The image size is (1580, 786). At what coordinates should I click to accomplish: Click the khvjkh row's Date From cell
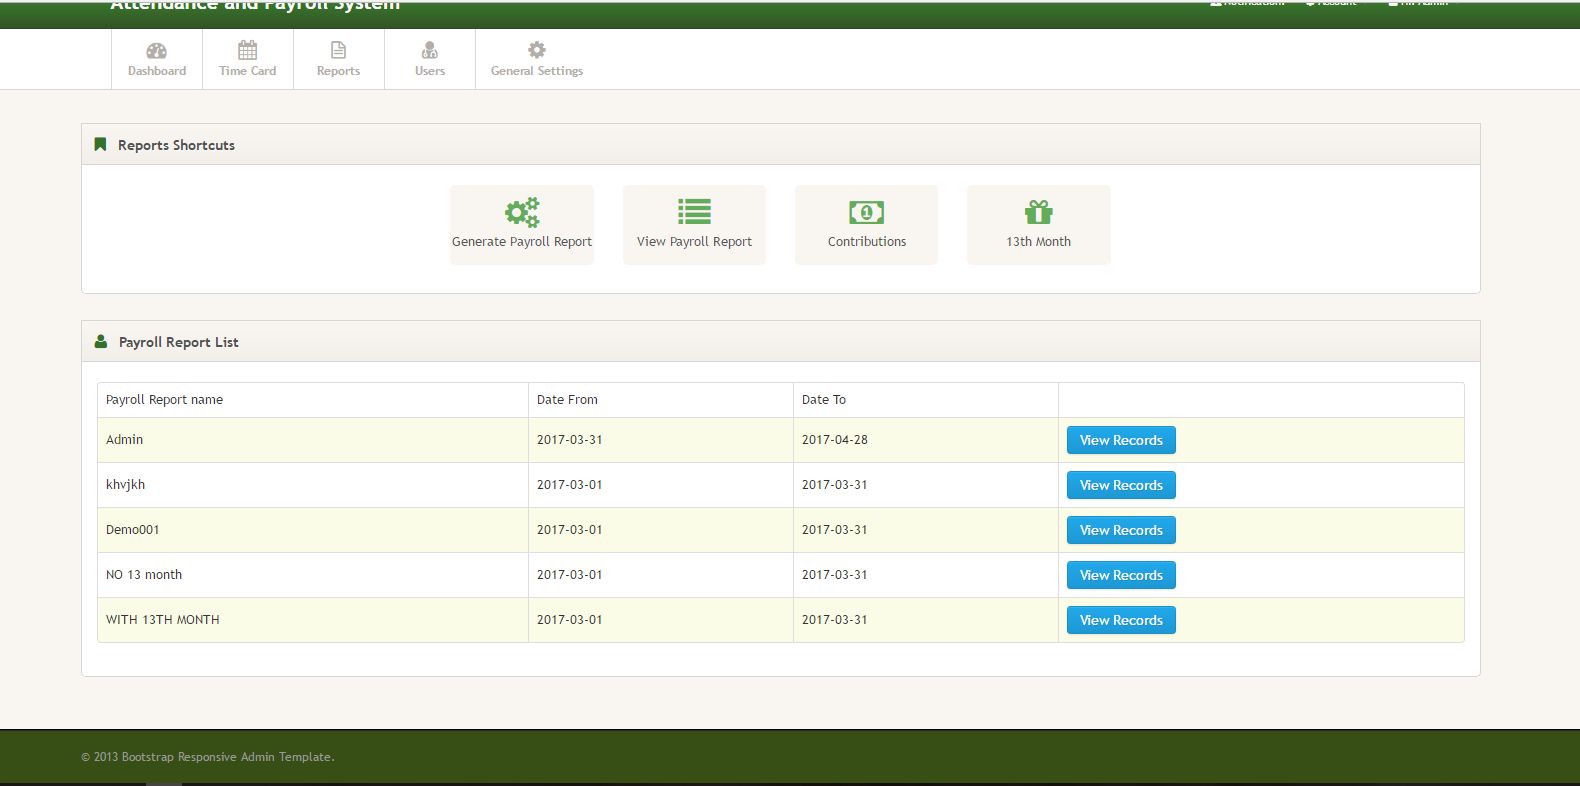coord(661,485)
